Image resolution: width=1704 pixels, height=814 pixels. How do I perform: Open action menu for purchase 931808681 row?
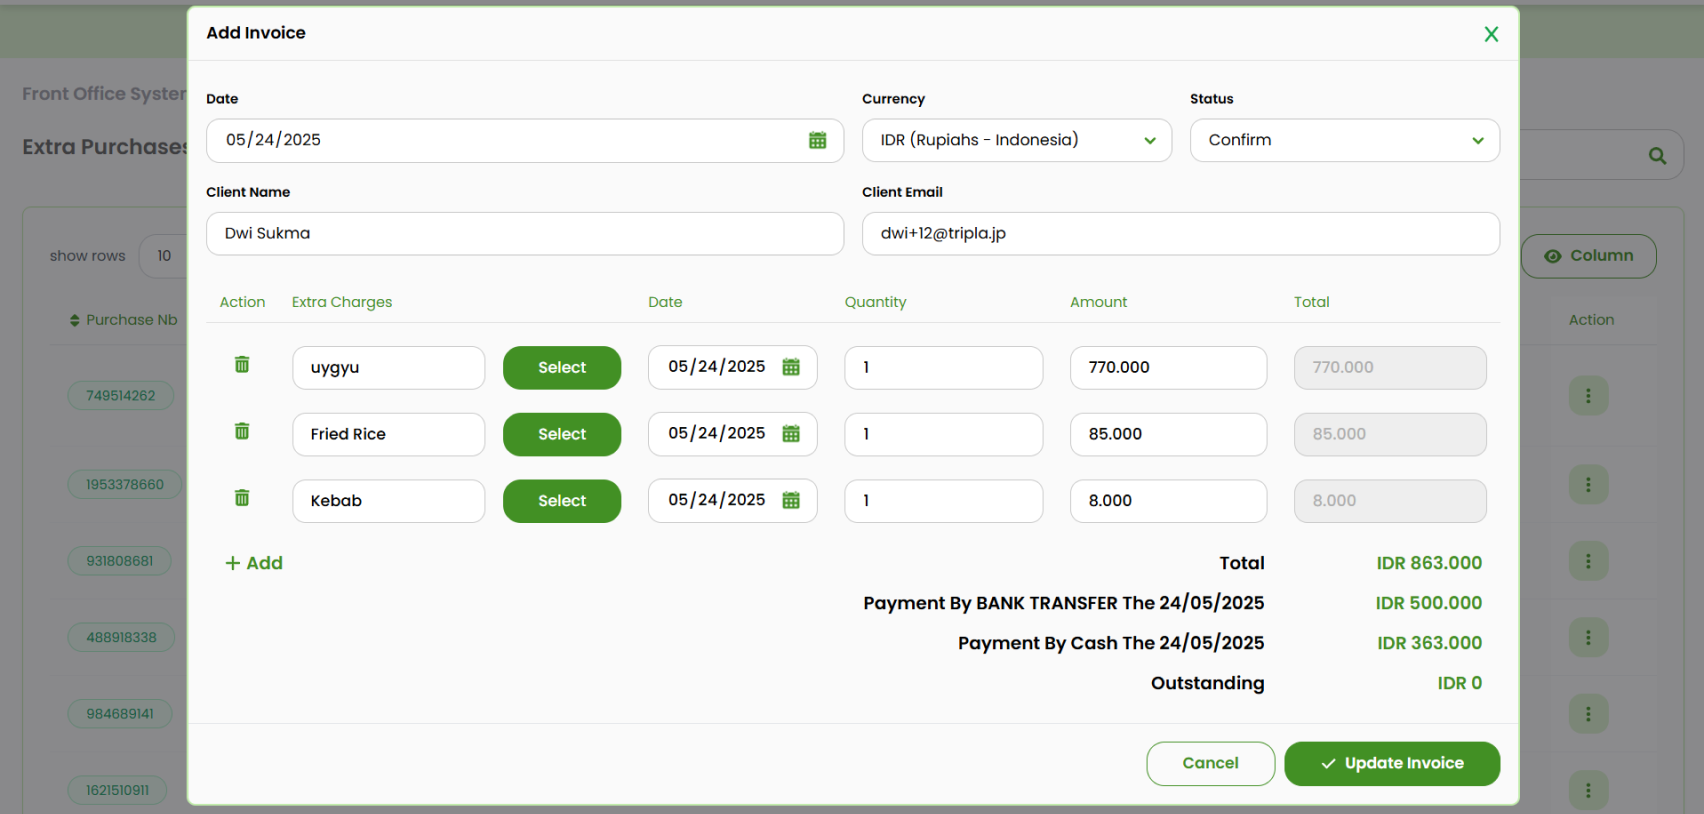pyautogui.click(x=1588, y=561)
